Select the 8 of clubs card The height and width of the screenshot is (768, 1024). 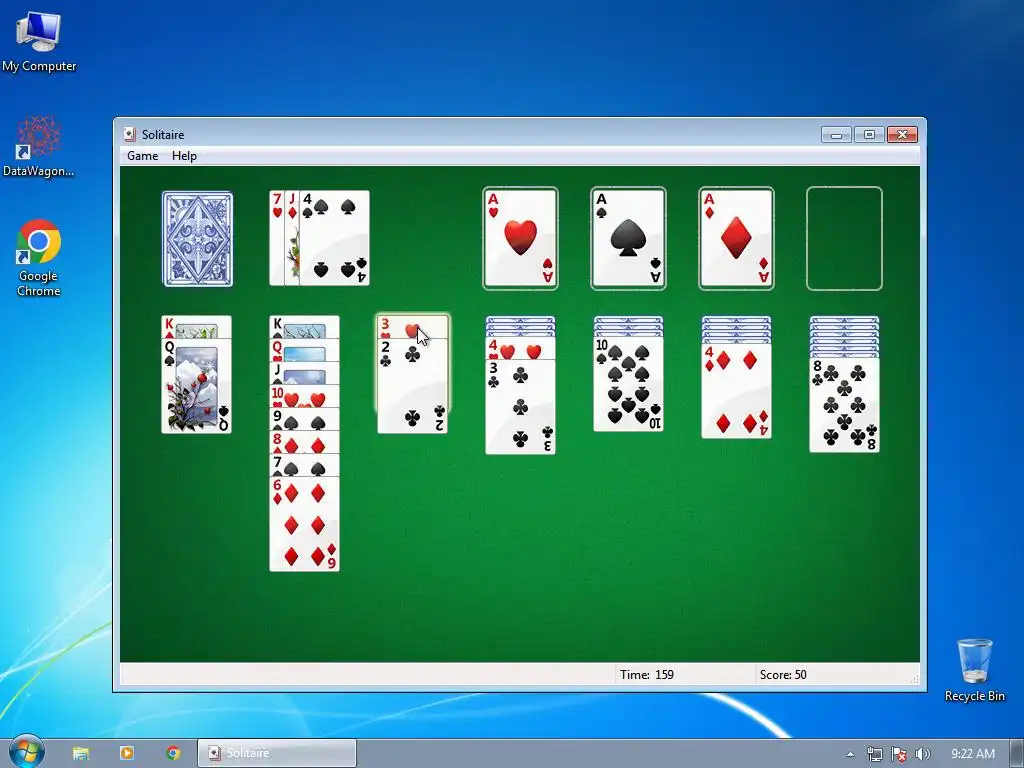point(844,404)
